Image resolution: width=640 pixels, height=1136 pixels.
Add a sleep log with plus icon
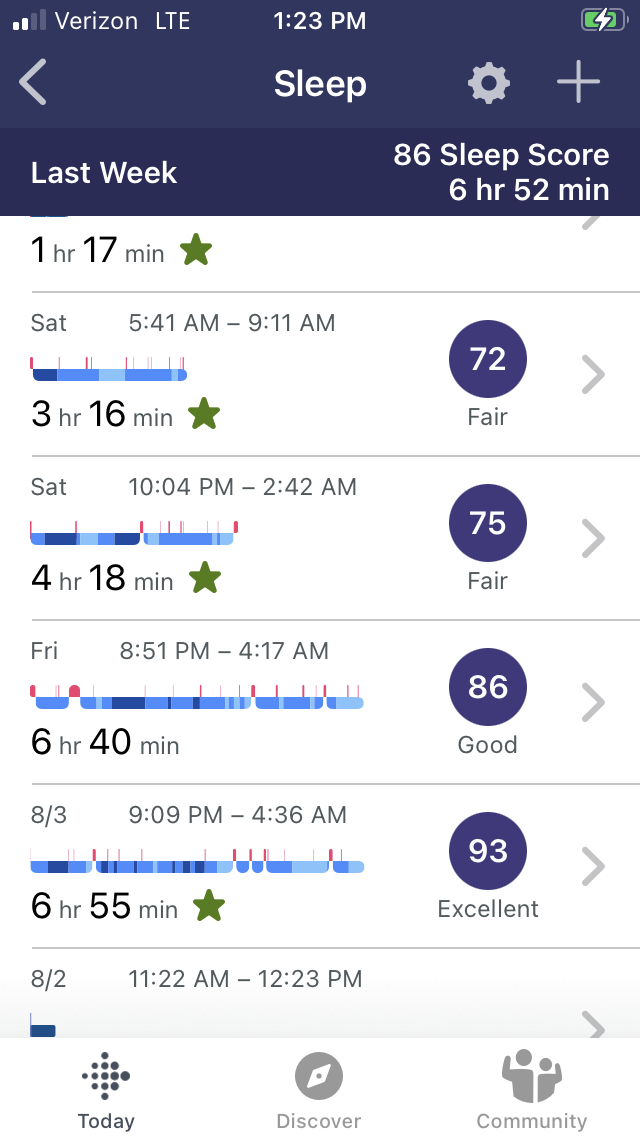pos(578,82)
